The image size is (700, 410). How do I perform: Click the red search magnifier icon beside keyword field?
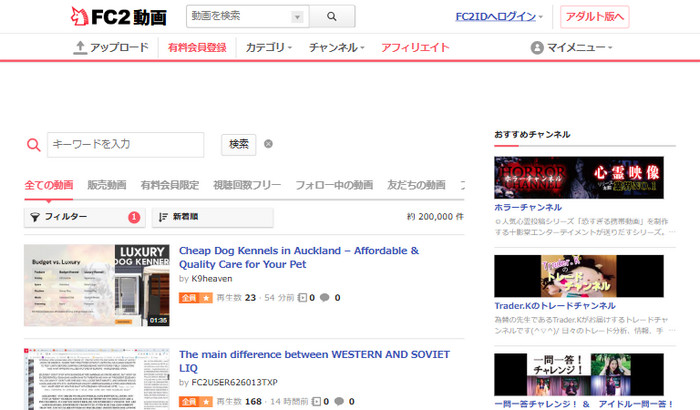click(33, 145)
